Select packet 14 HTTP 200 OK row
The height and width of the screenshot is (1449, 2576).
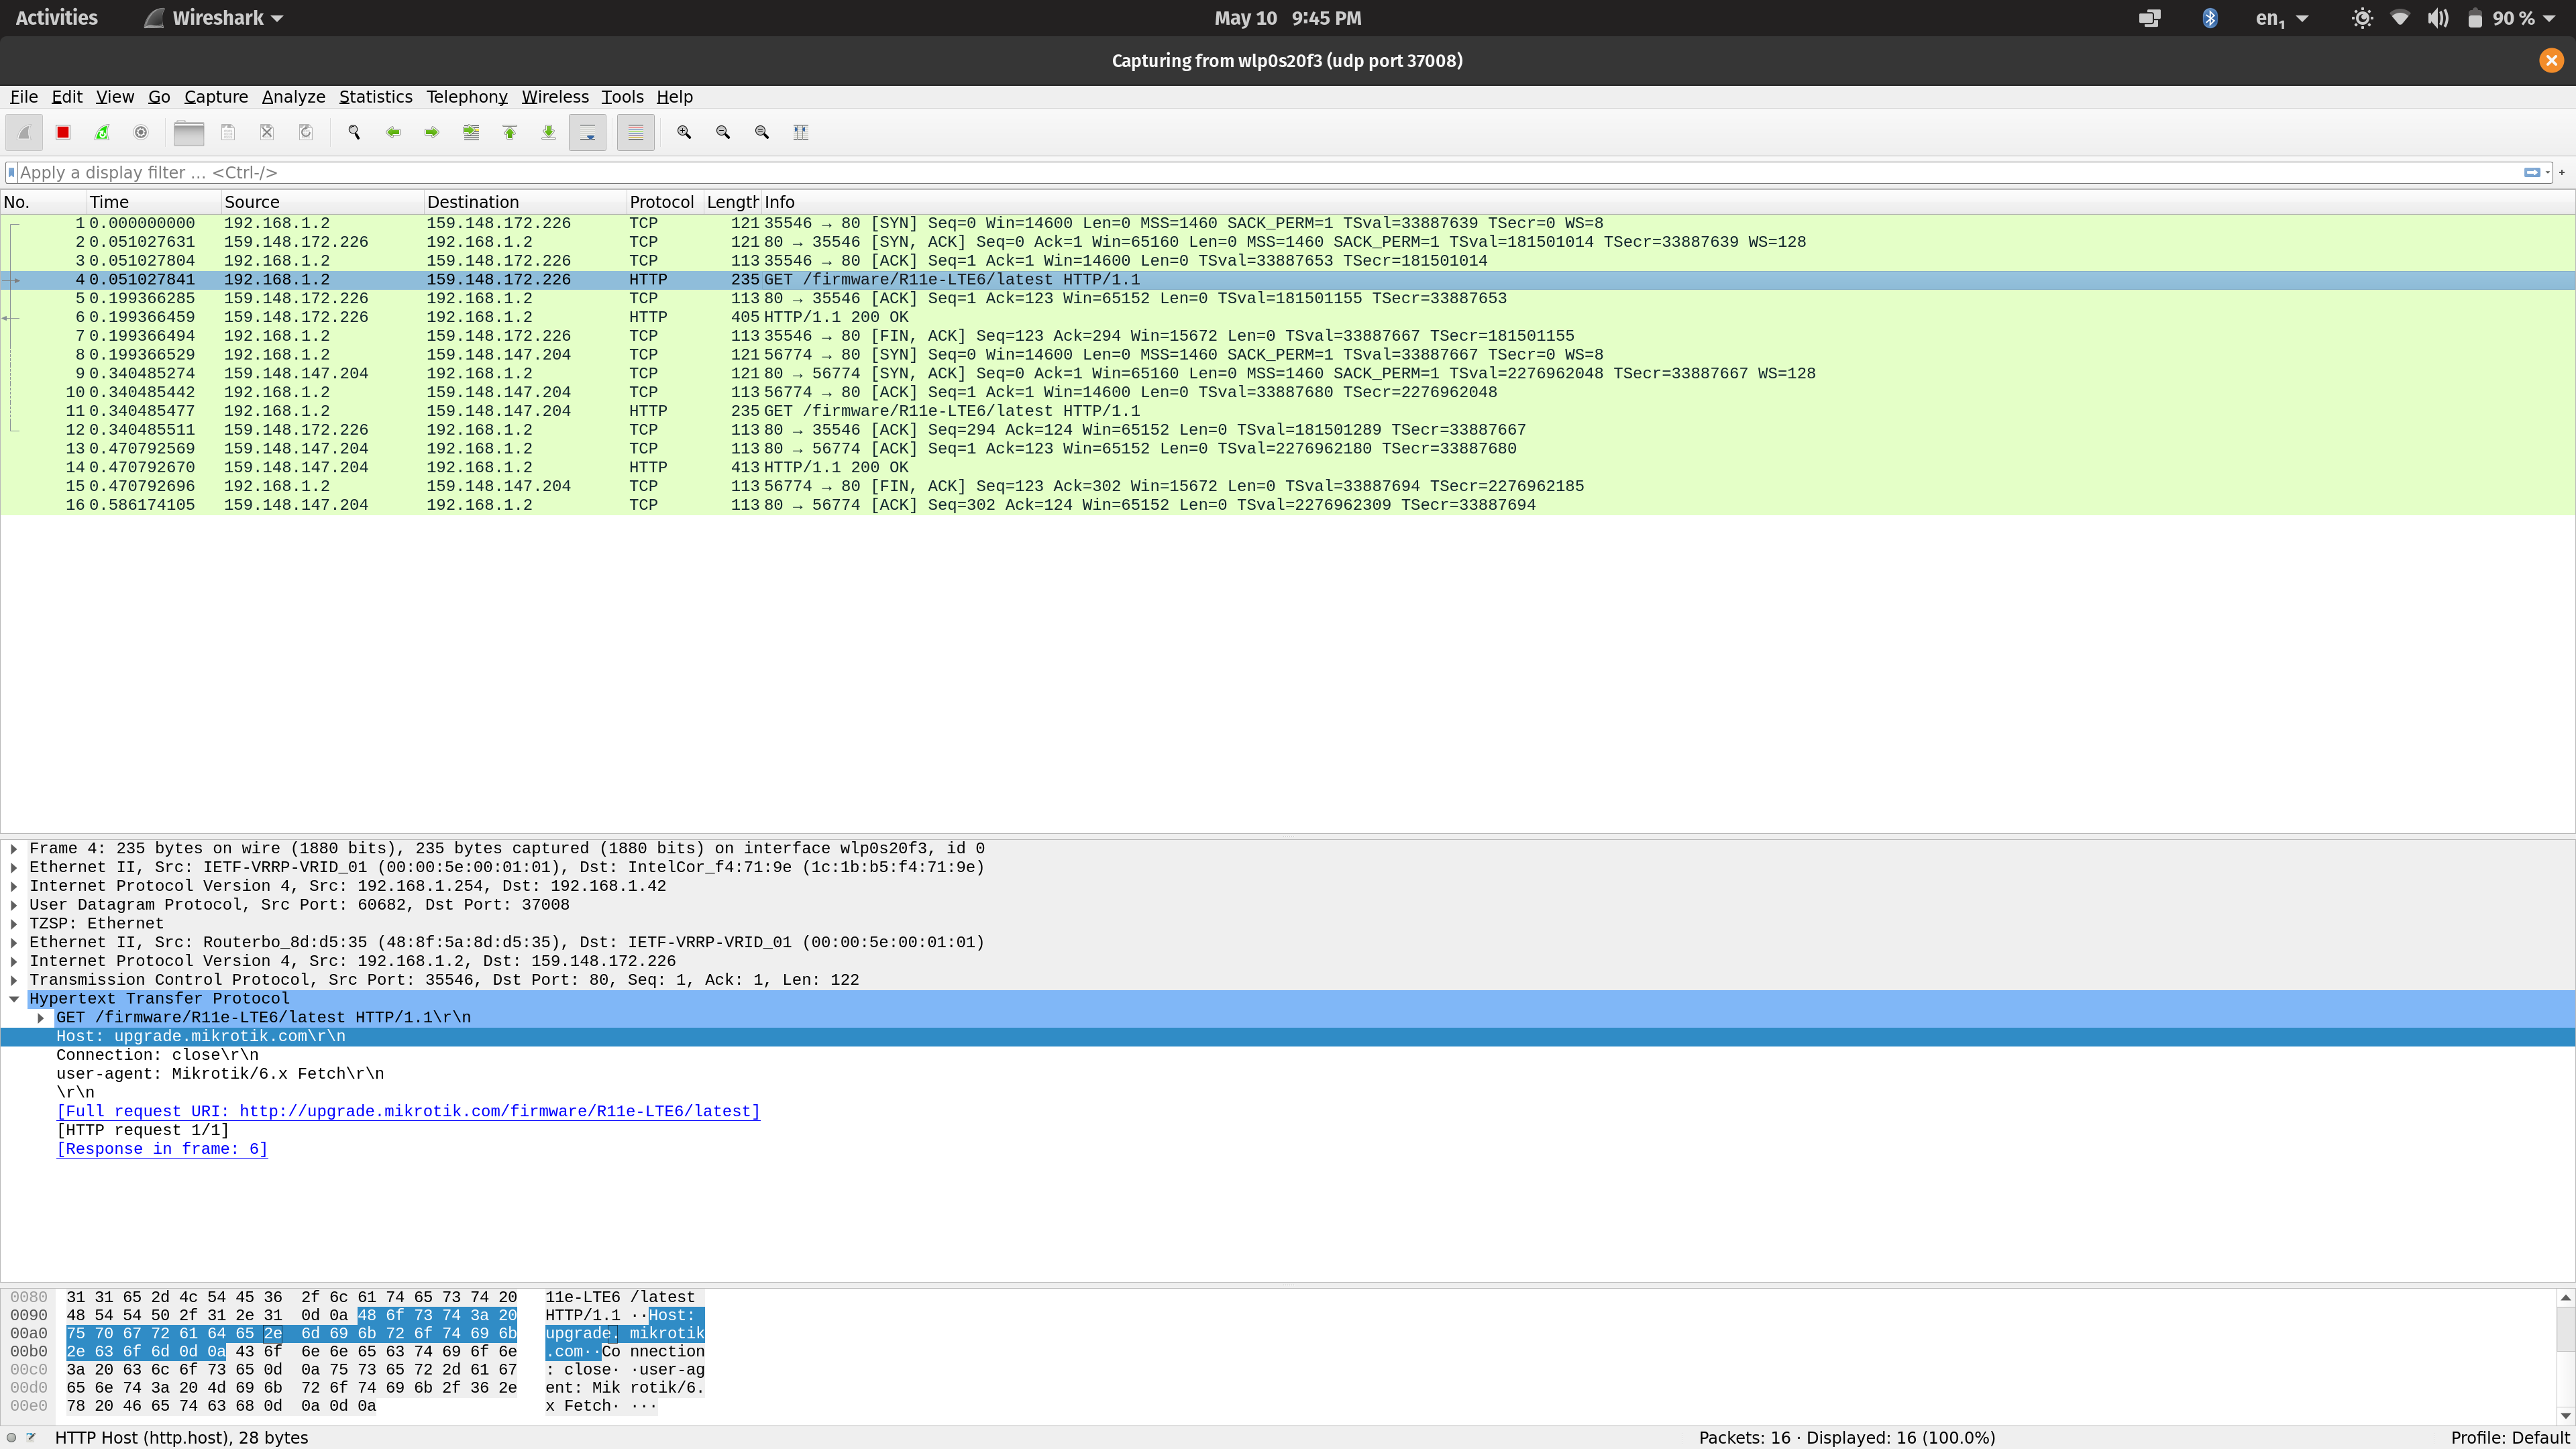1288,467
